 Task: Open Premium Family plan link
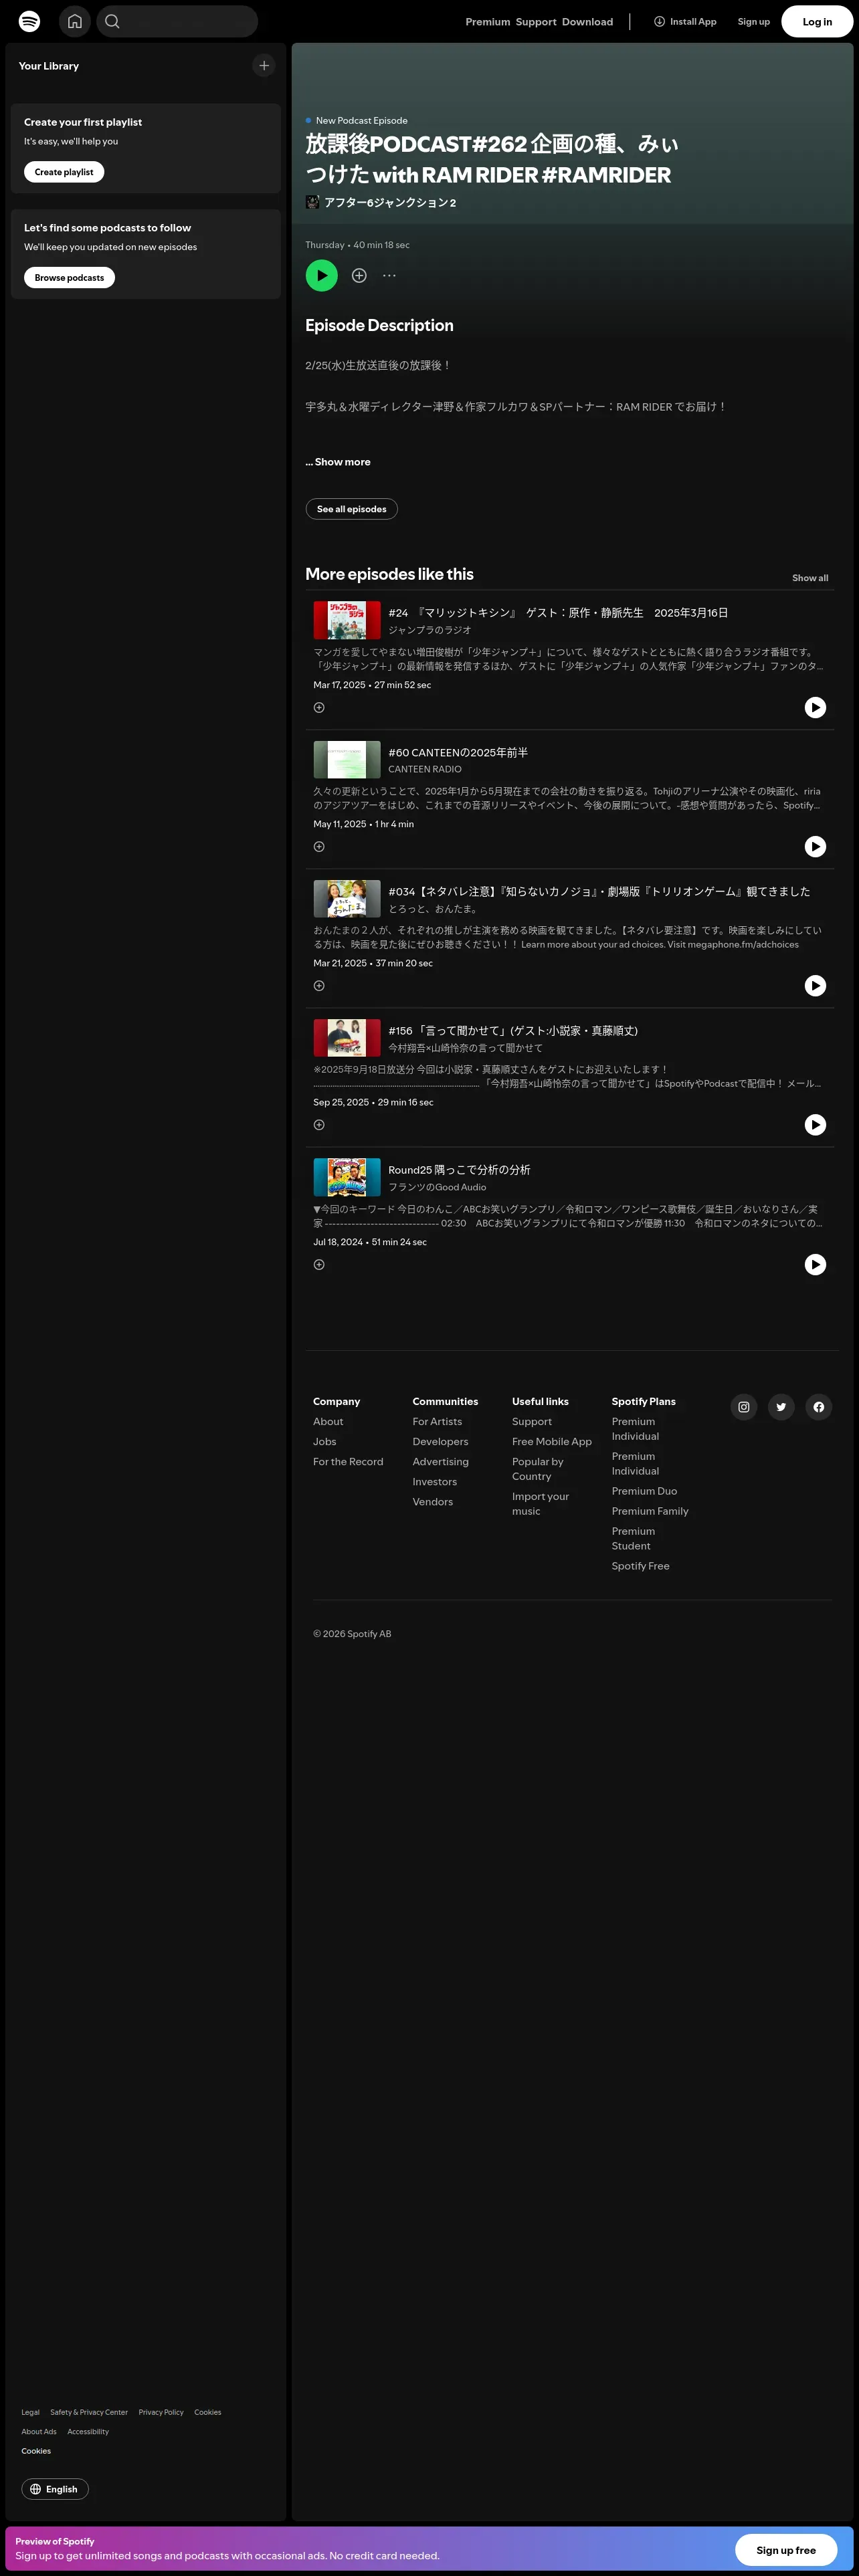coord(650,1511)
